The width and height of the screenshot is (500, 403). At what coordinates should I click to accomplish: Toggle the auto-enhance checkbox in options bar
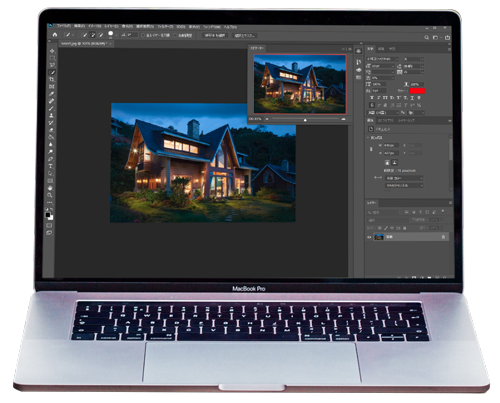click(x=175, y=35)
